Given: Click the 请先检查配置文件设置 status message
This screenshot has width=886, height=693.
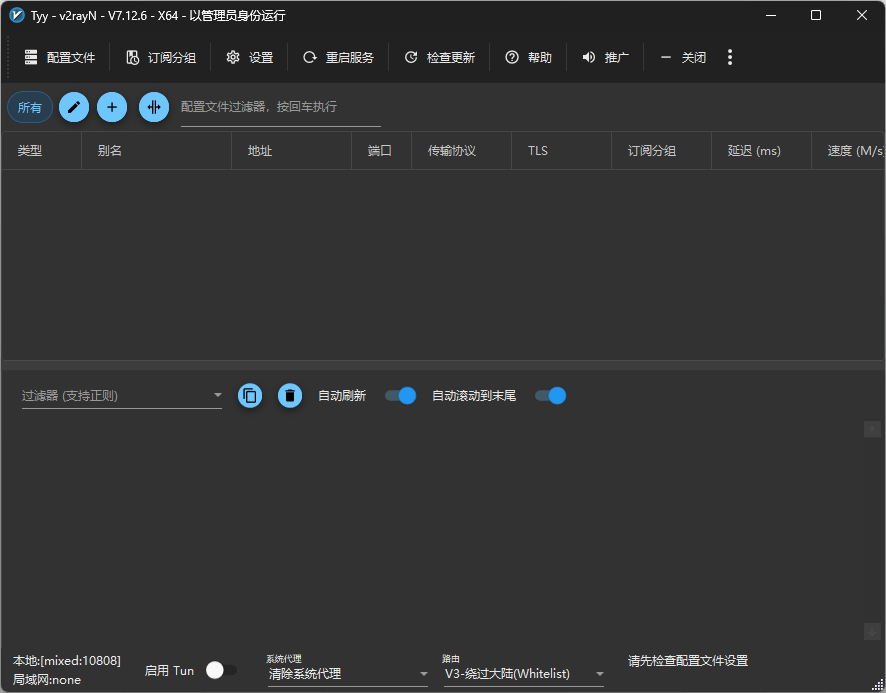Looking at the screenshot, I should click(688, 661).
